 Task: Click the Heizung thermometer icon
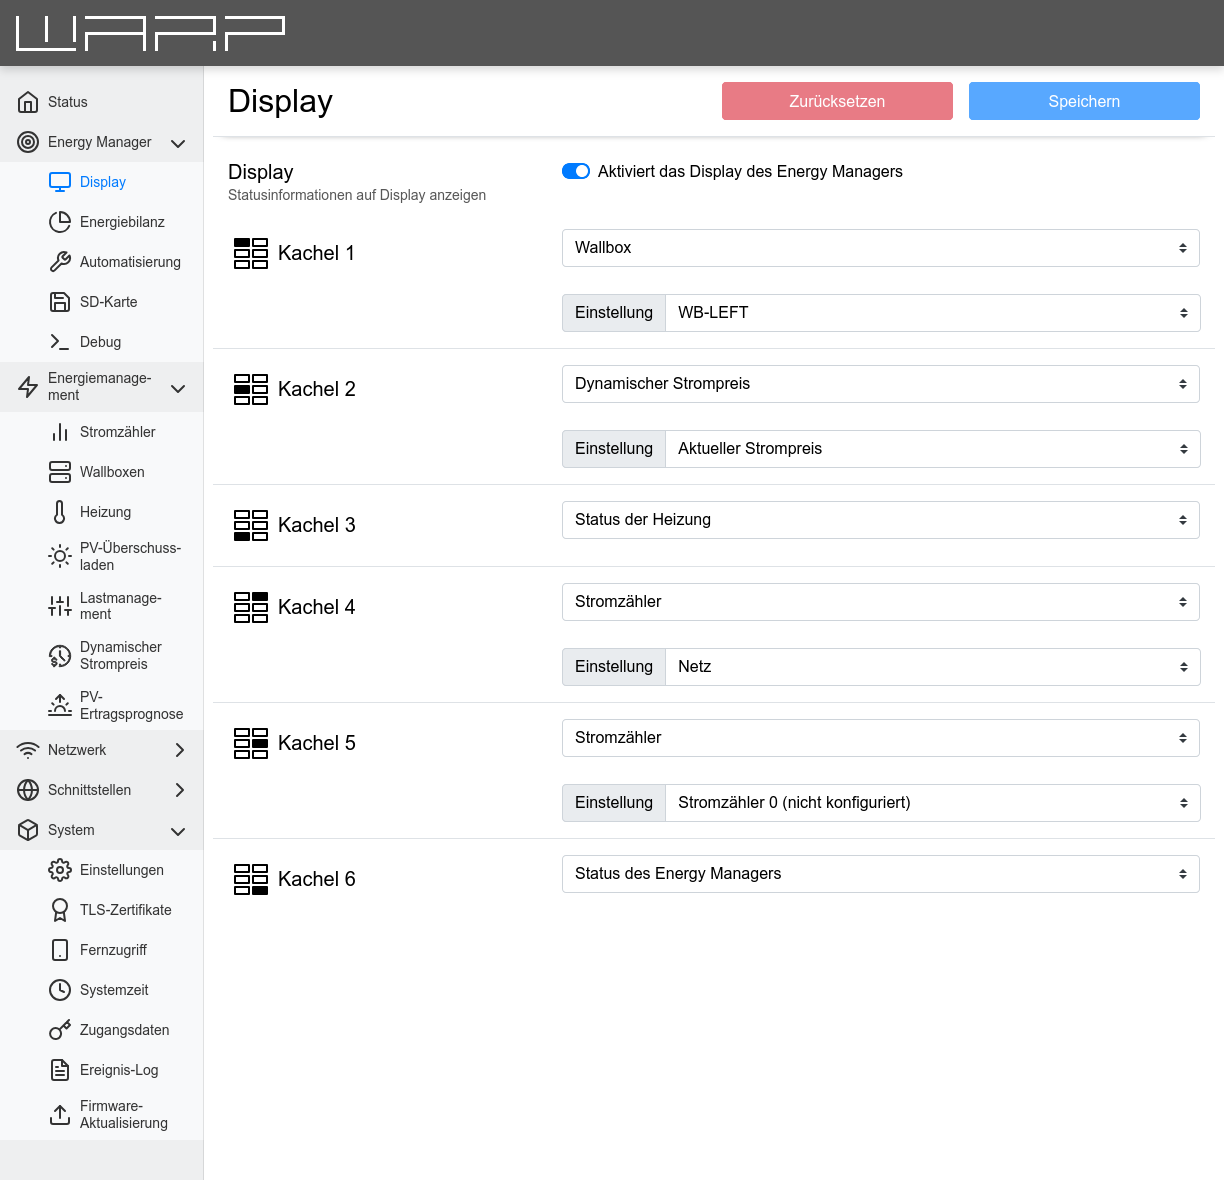click(x=60, y=511)
